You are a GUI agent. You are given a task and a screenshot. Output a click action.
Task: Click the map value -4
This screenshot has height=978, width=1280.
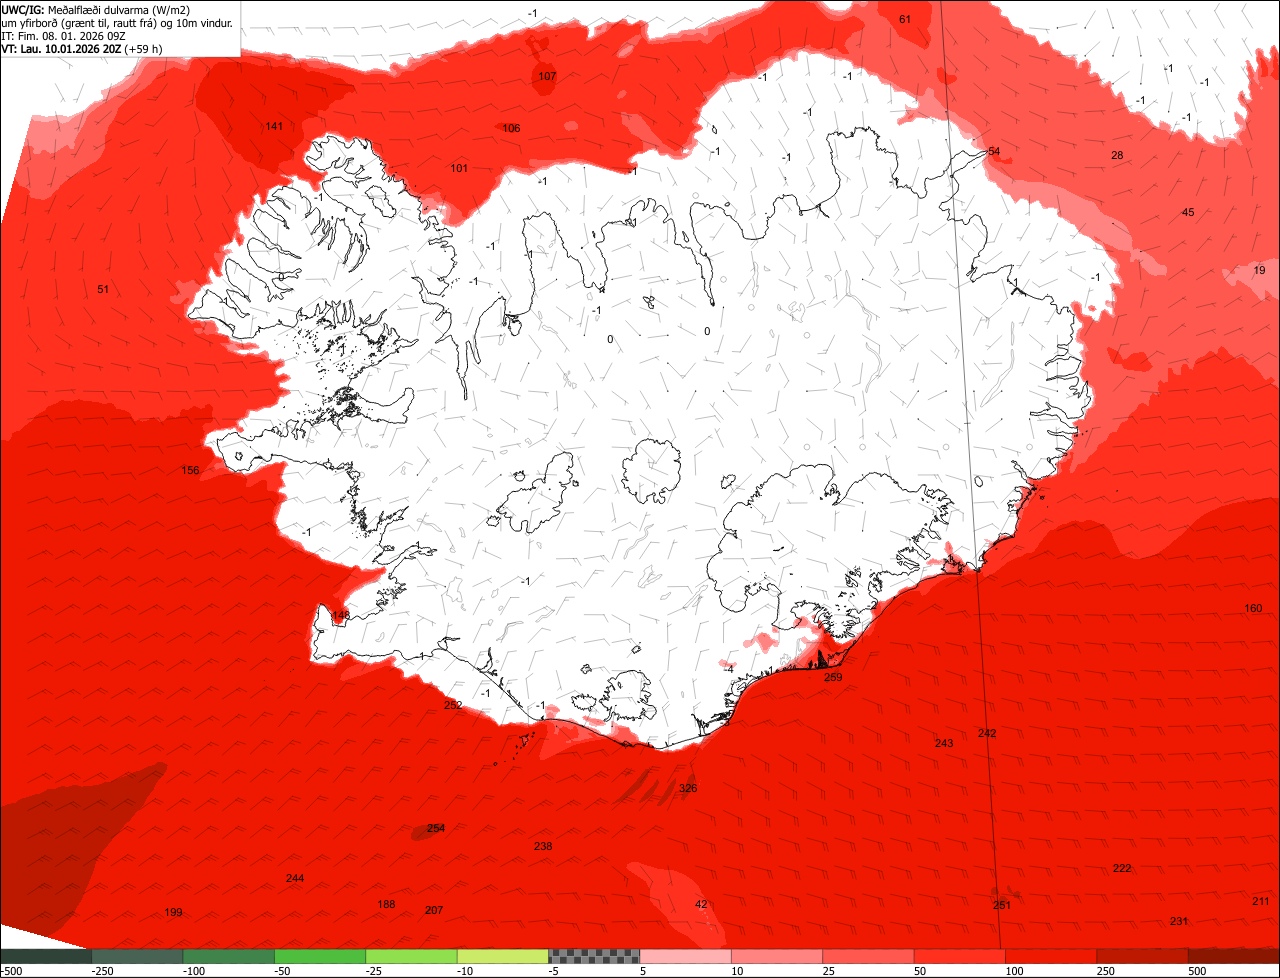click(729, 669)
